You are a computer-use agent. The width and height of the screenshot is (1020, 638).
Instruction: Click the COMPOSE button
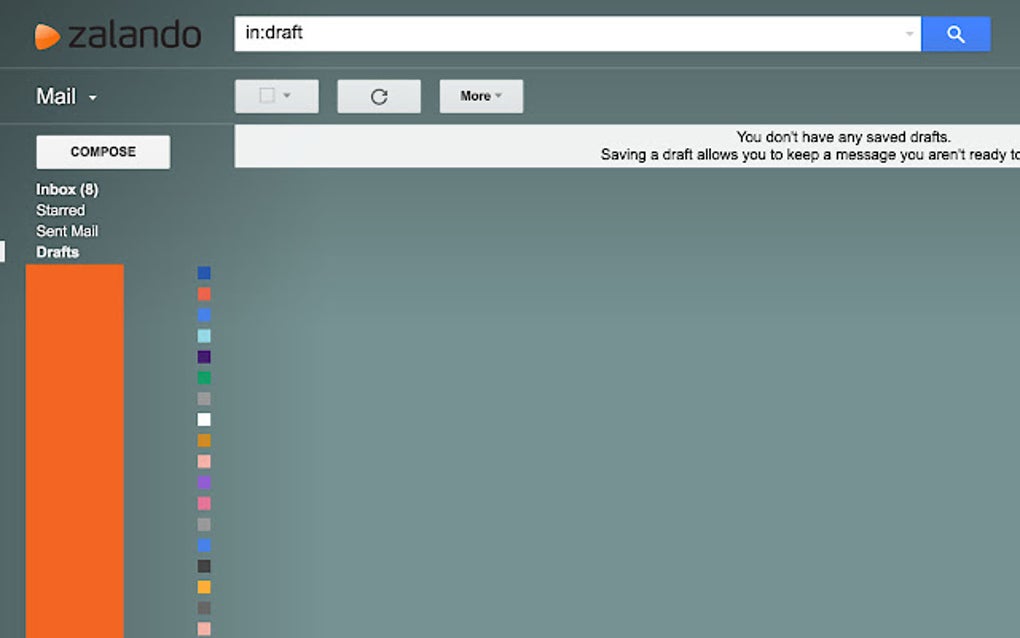(x=103, y=151)
